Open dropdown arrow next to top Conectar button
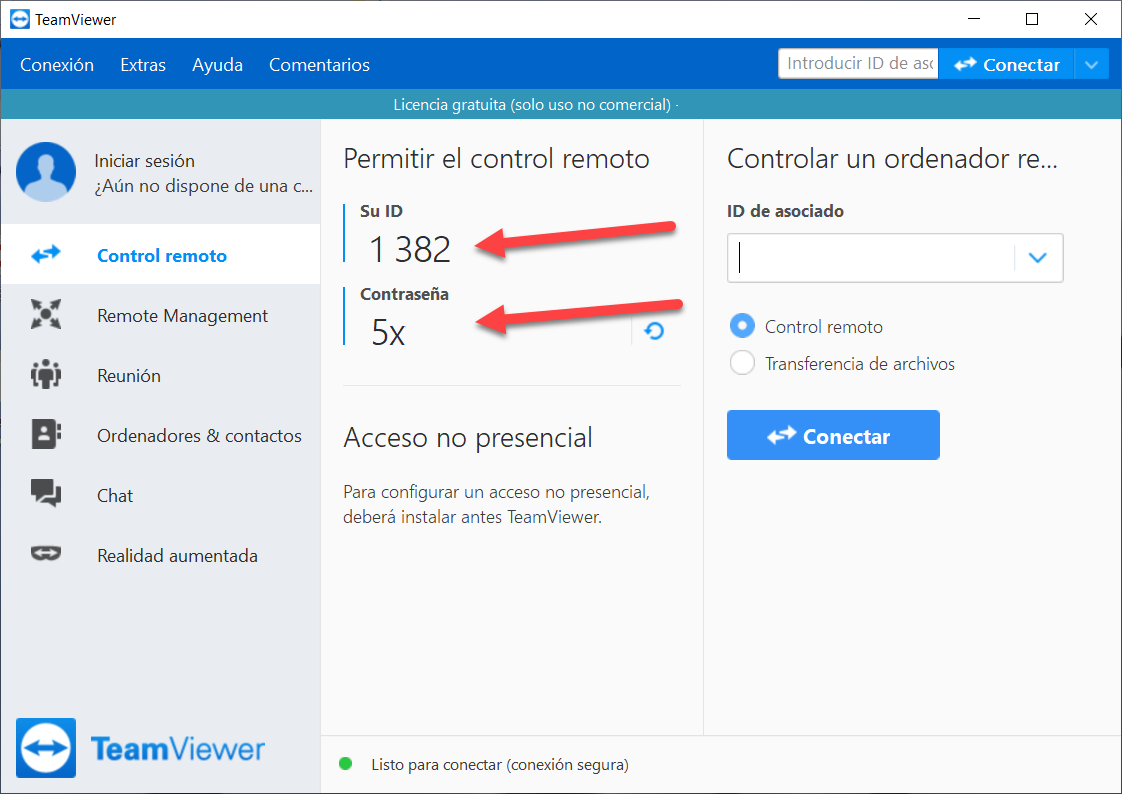 [x=1091, y=65]
